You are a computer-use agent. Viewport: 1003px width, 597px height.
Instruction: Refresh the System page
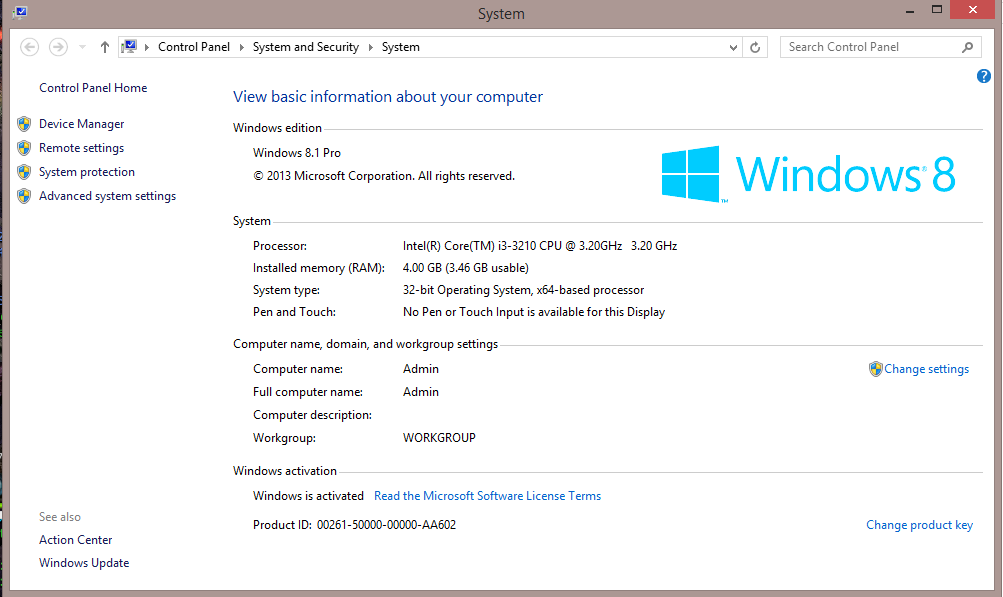pos(755,47)
